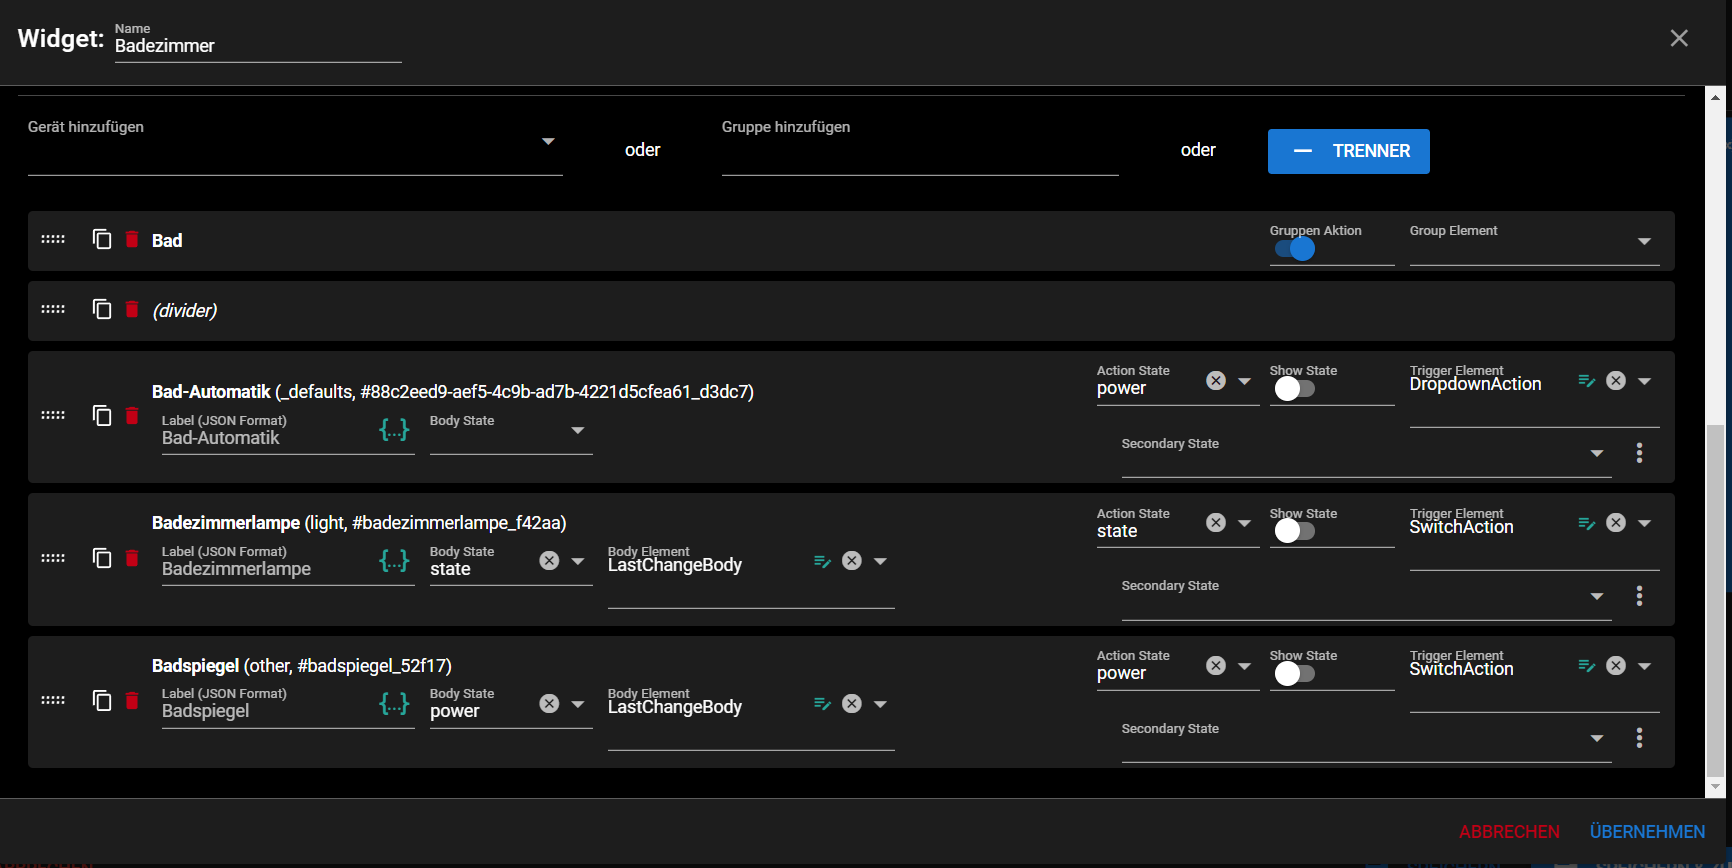The image size is (1732, 868).
Task: Expand Secondary State dropdown of Badezimmerlampe
Action: coord(1597,597)
